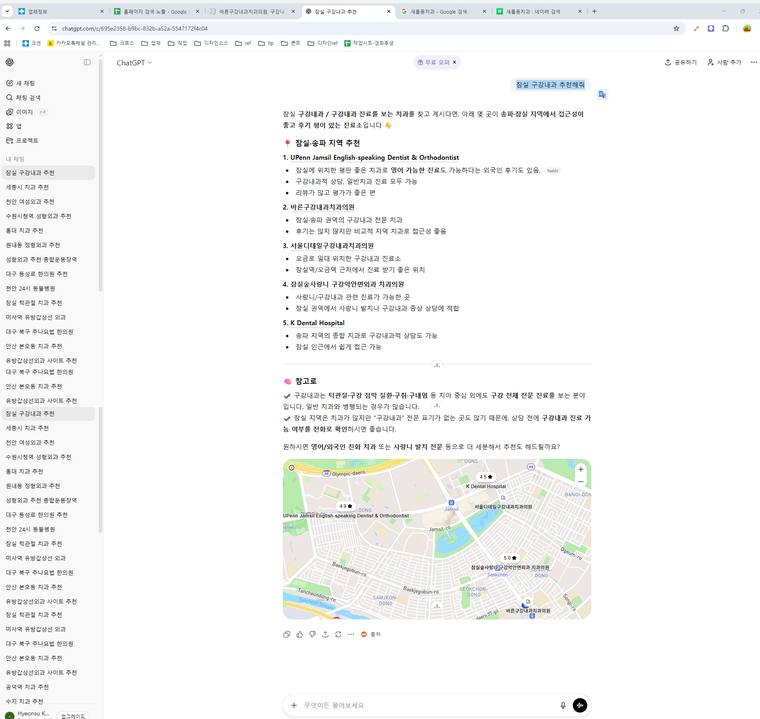Open the 폰트 bookmark folder
This screenshot has width=760, height=719.
click(x=291, y=43)
